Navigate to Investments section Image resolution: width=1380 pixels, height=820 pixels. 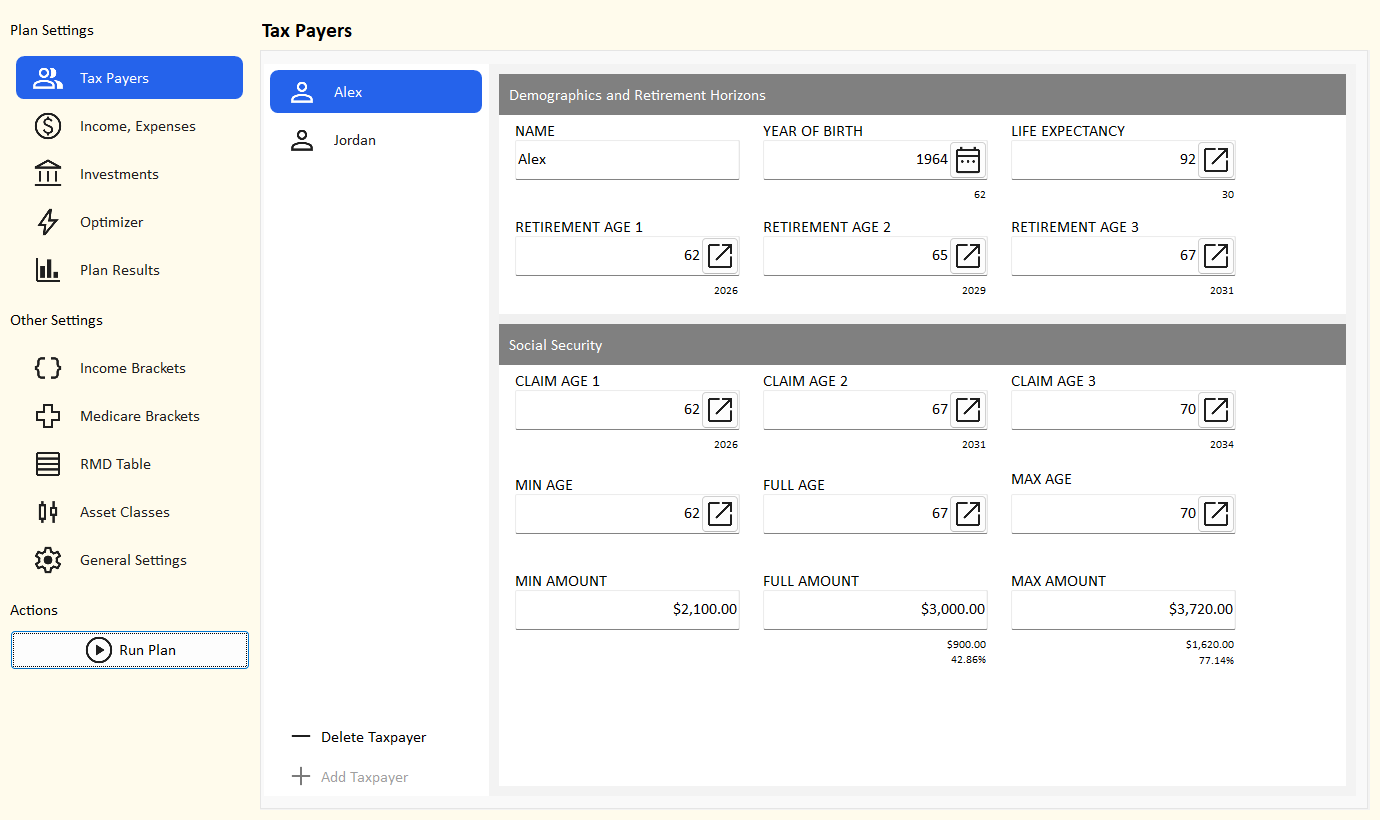click(x=129, y=174)
